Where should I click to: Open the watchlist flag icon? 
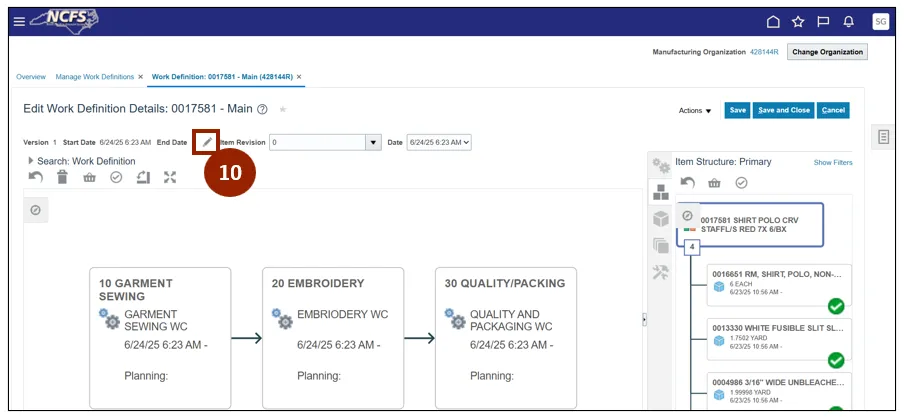823,22
